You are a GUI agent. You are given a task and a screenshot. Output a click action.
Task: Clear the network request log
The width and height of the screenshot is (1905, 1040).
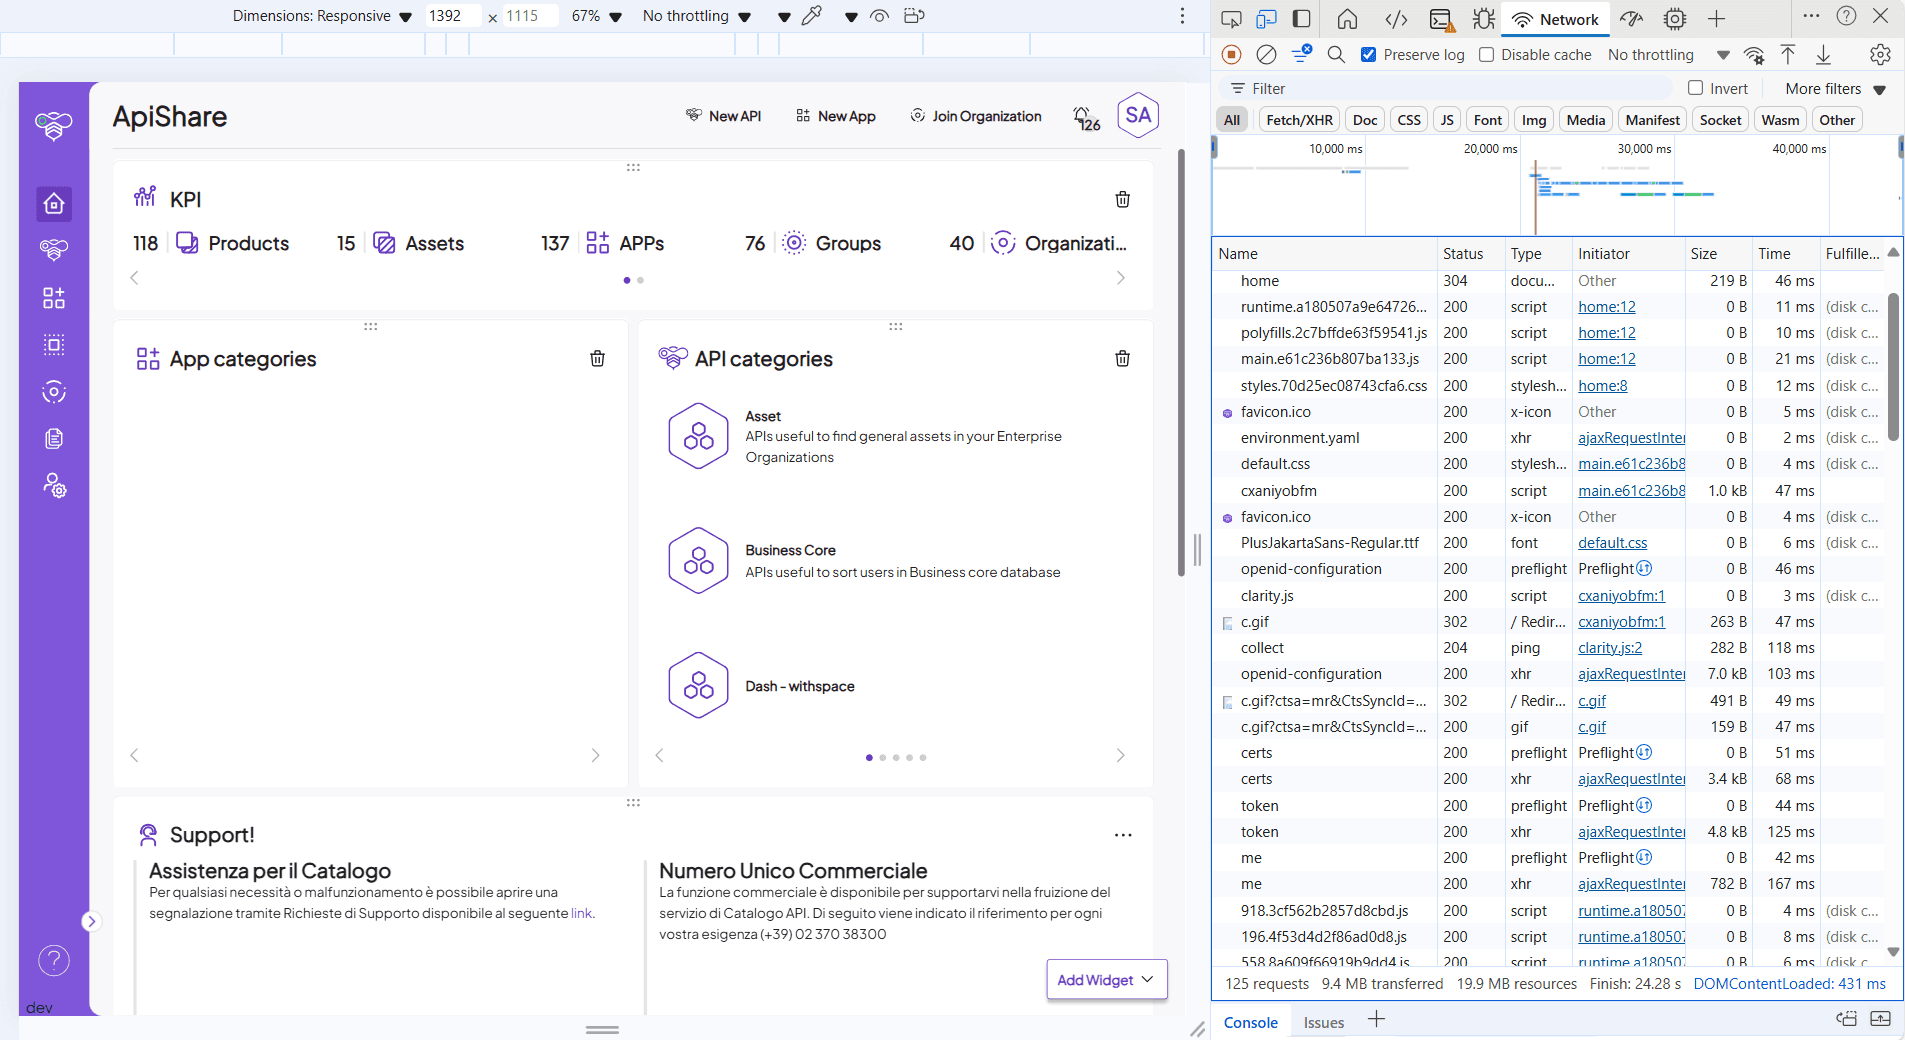tap(1266, 55)
